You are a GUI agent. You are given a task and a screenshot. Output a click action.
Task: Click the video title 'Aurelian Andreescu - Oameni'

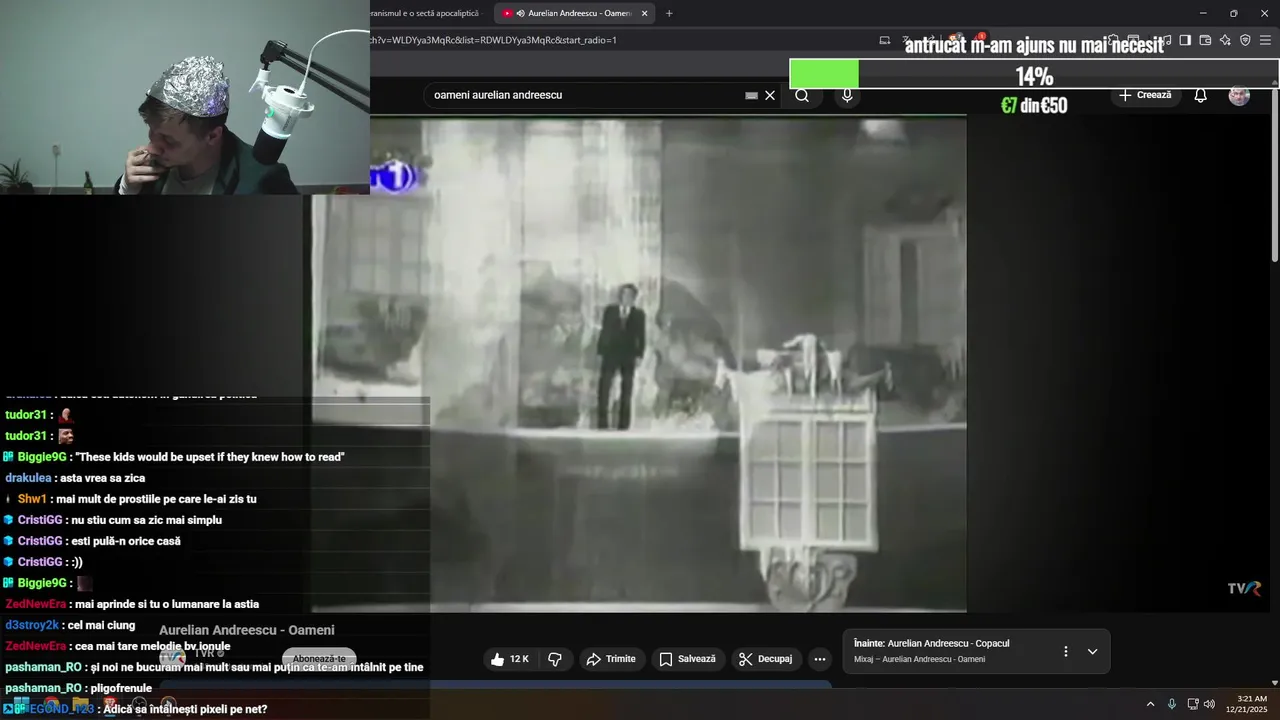(247, 630)
